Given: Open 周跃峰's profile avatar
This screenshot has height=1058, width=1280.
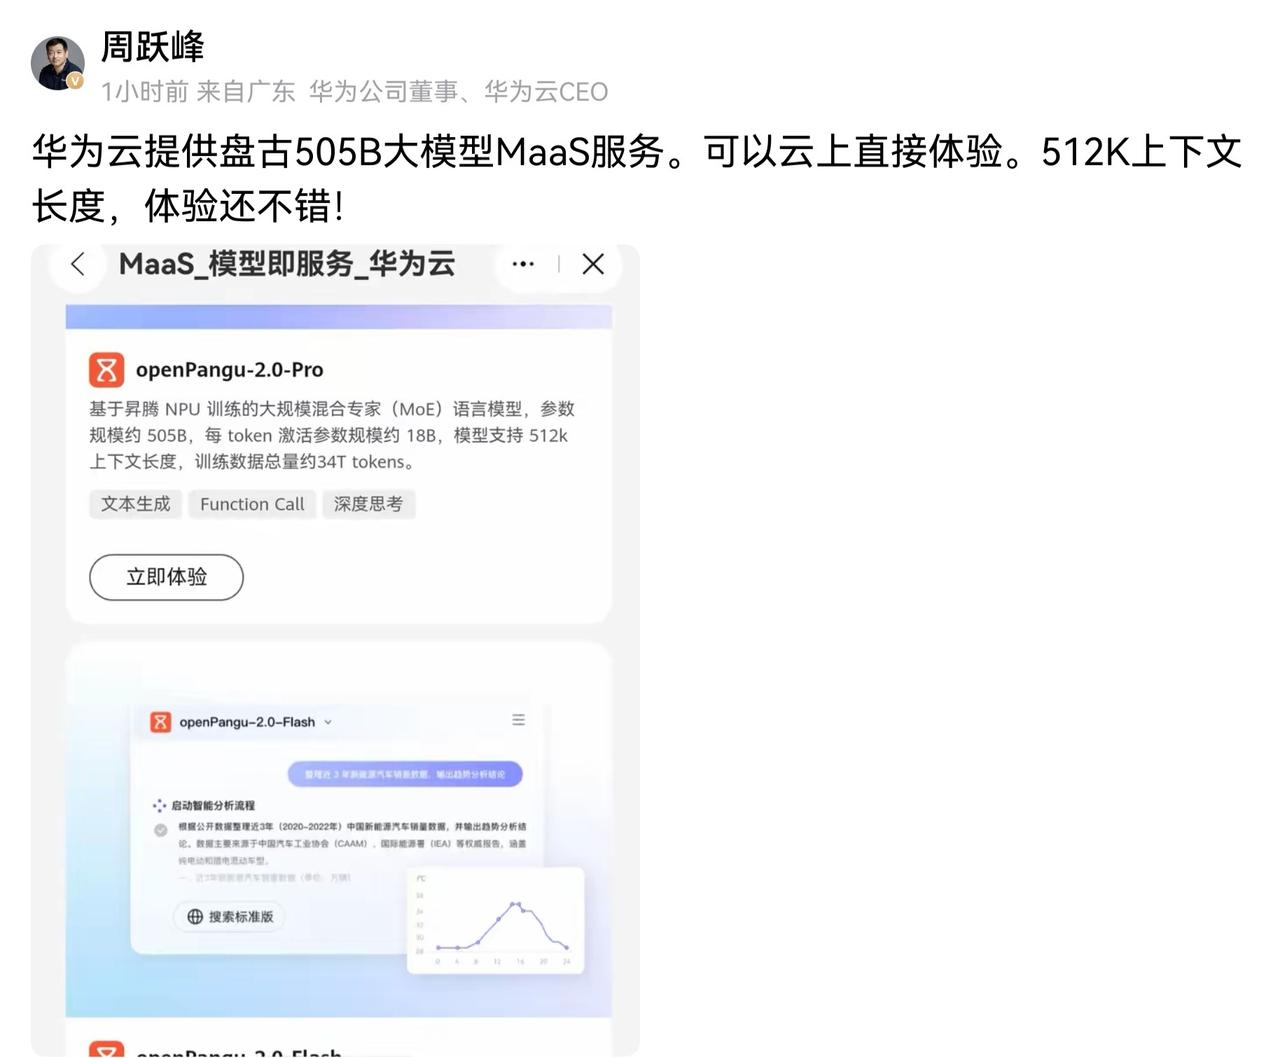Looking at the screenshot, I should point(58,63).
